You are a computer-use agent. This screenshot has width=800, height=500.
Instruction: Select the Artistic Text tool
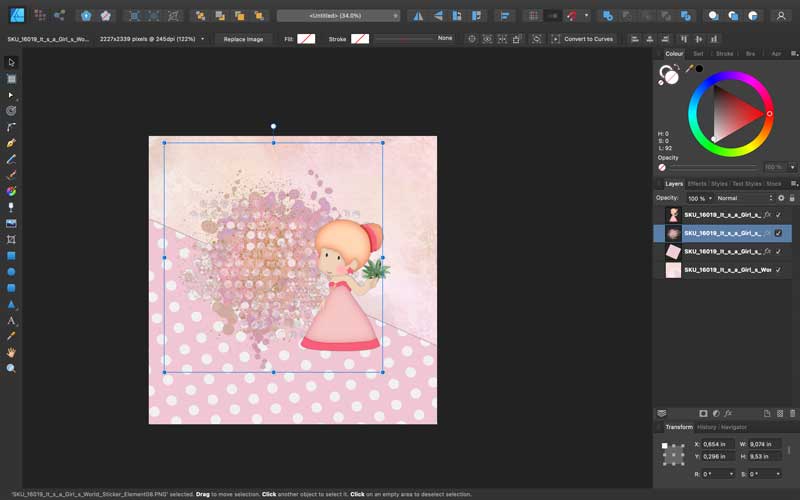[x=11, y=320]
